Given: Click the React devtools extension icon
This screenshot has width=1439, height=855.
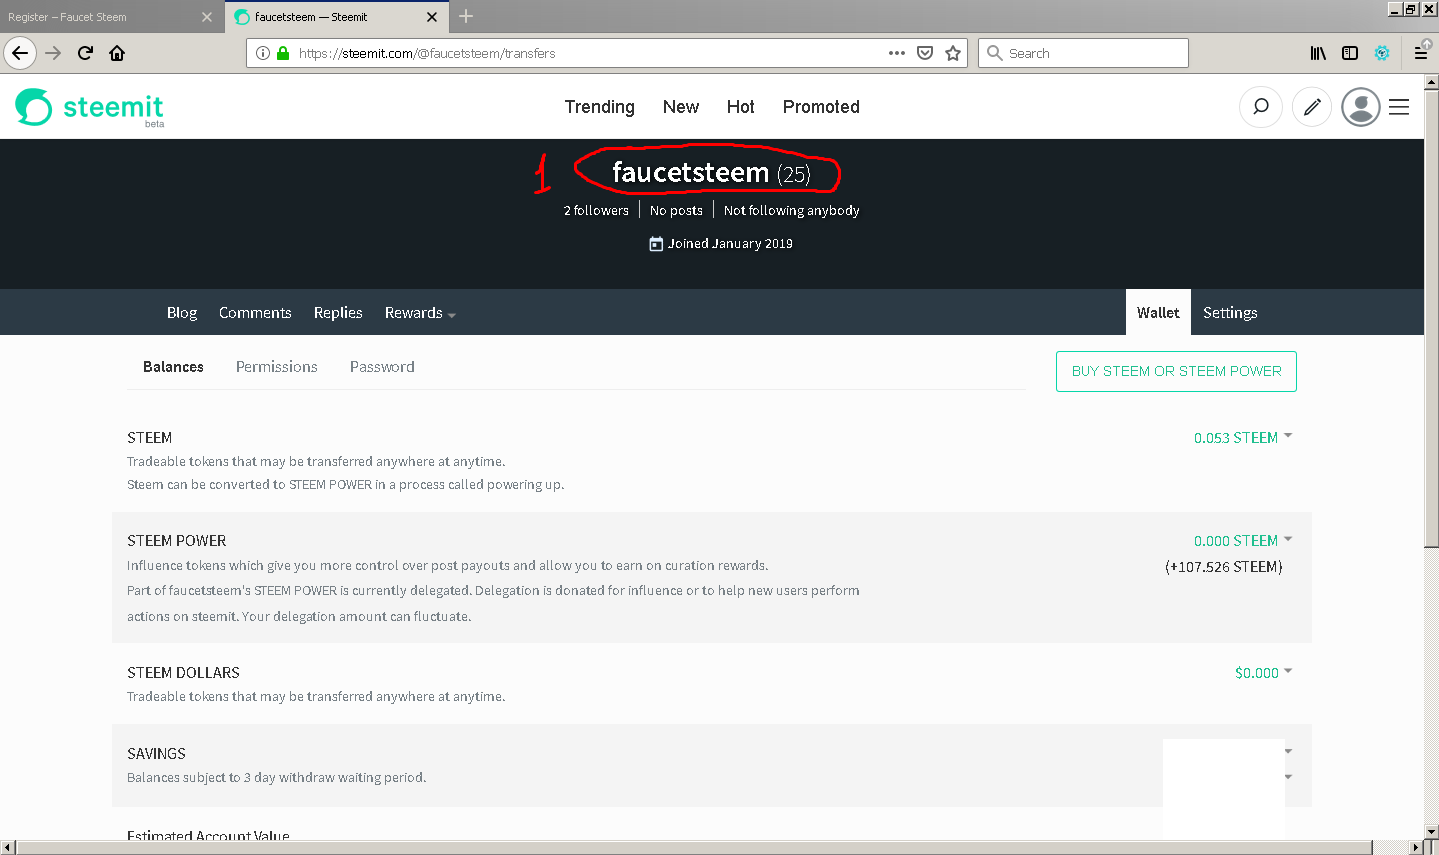Looking at the screenshot, I should 1382,53.
